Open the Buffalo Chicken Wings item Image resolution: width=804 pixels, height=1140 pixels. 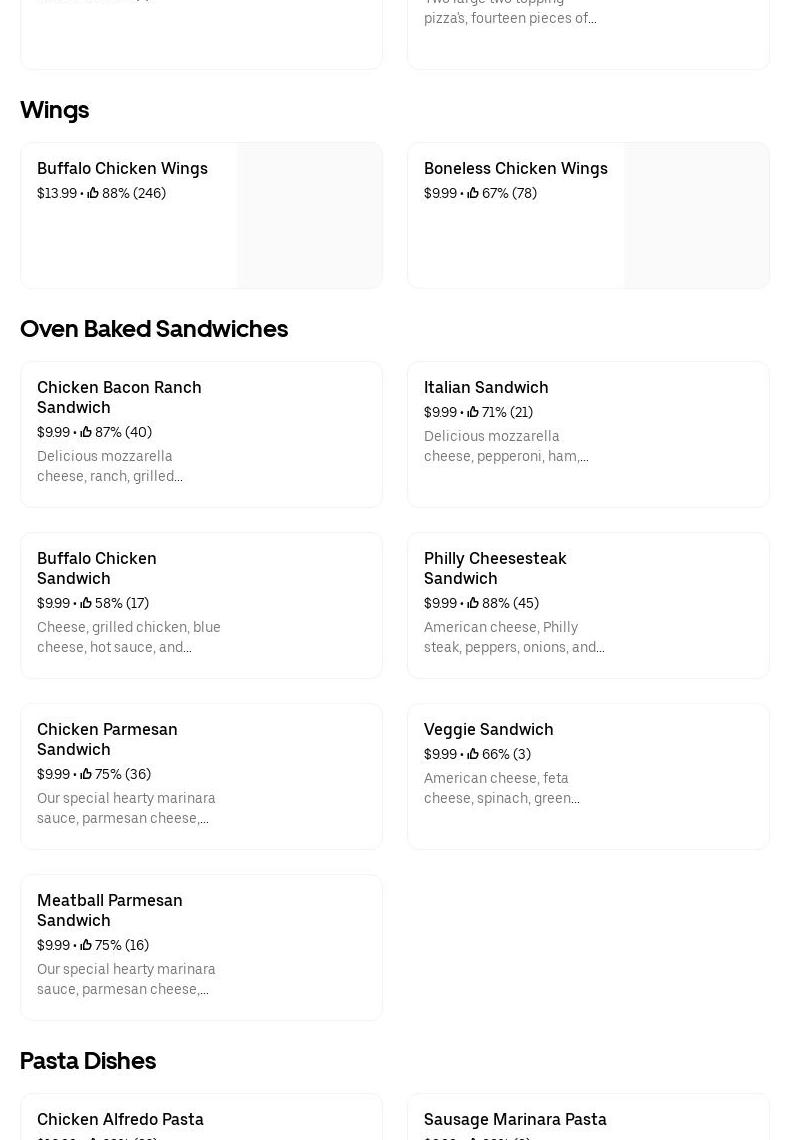122,168
